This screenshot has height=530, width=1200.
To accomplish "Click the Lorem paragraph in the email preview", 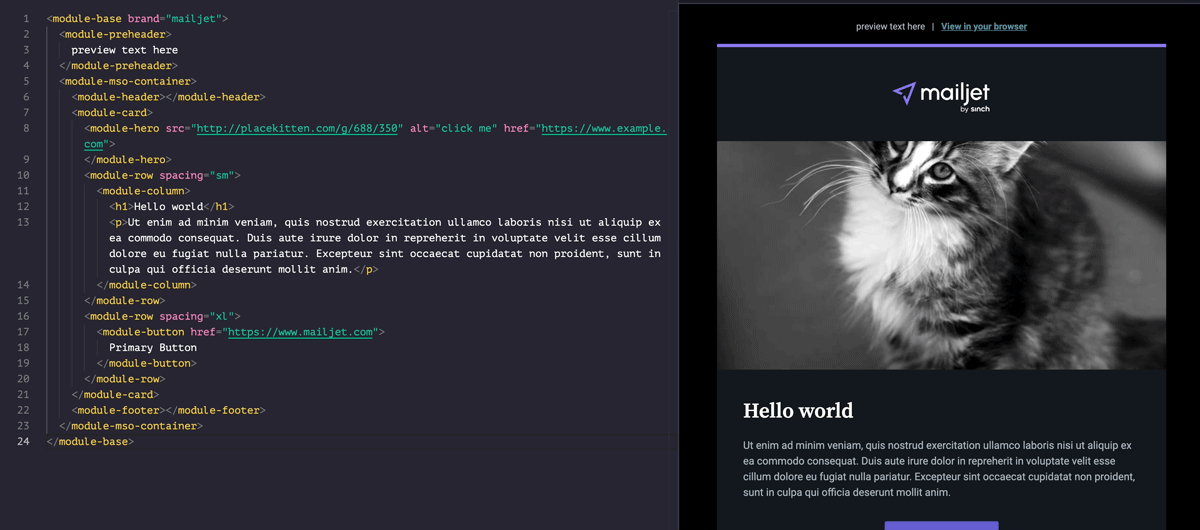I will pos(937,468).
